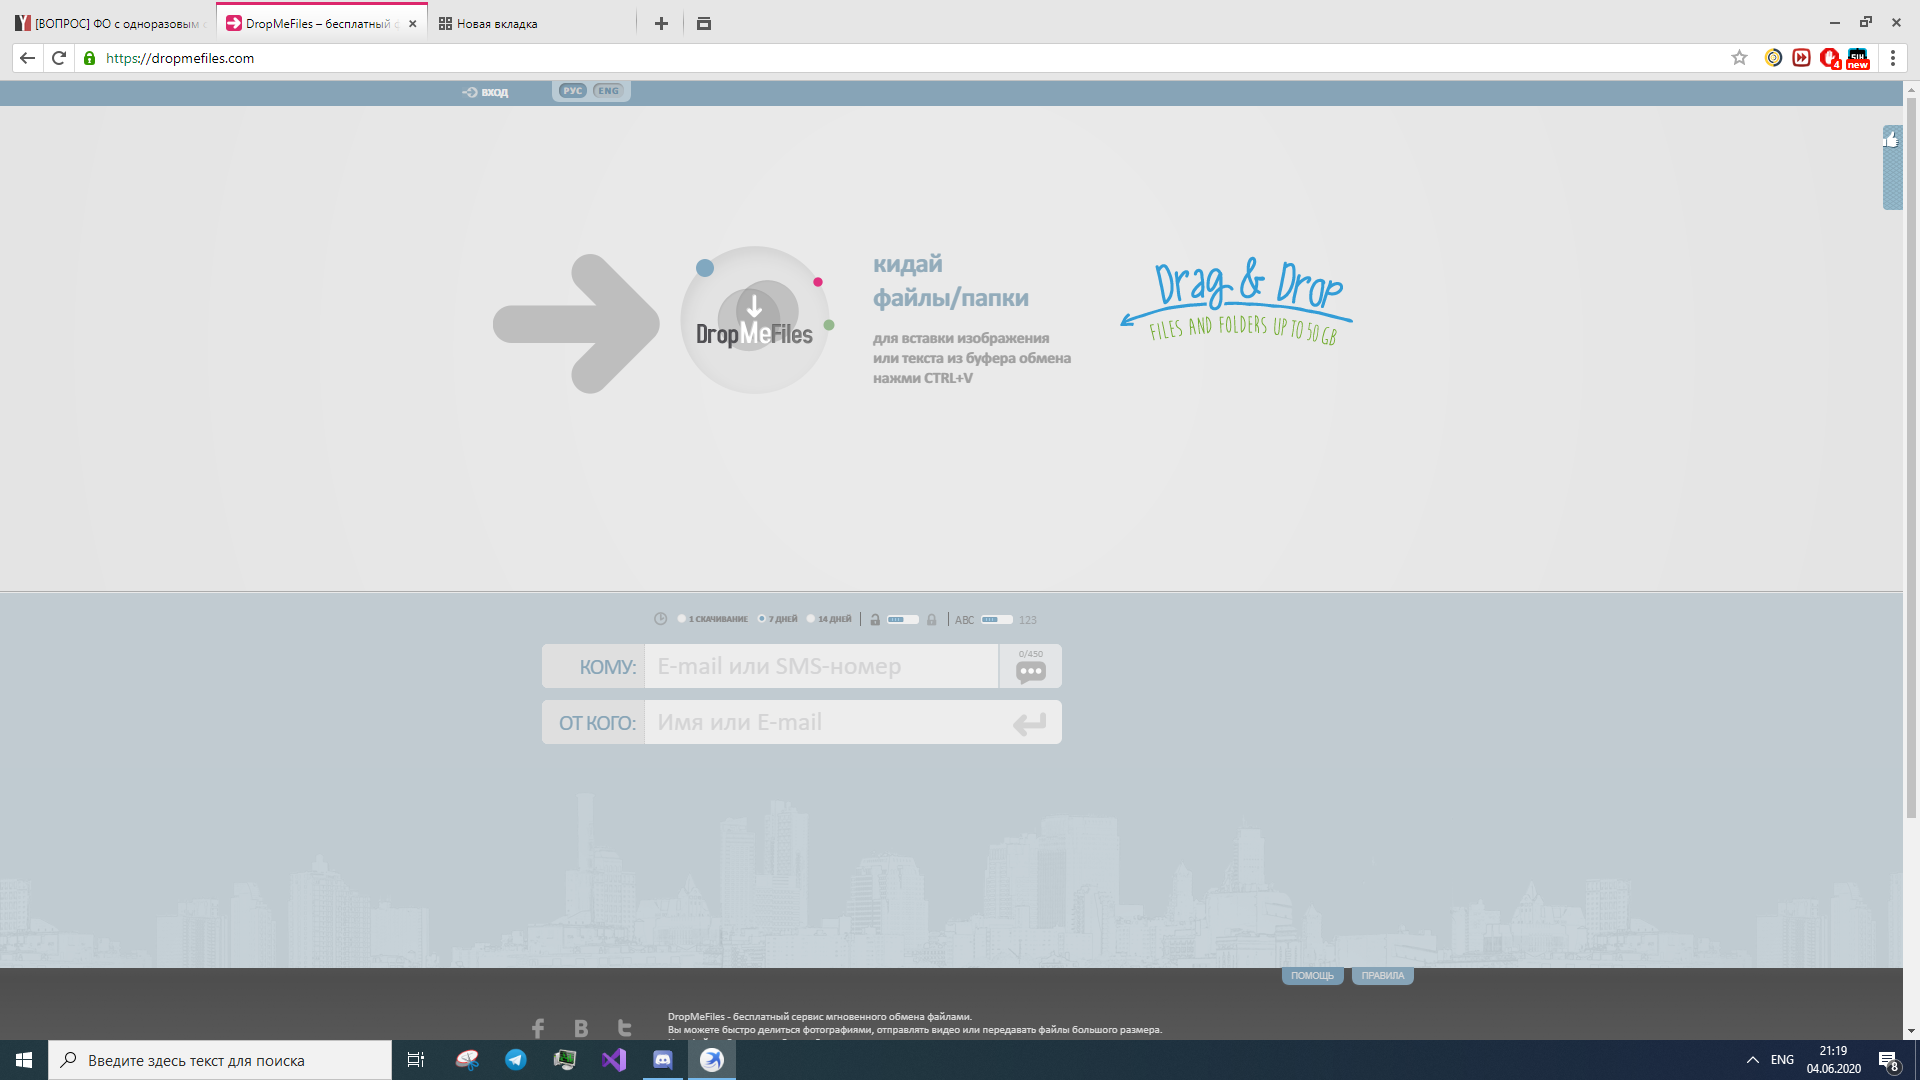The height and width of the screenshot is (1080, 1920).
Task: View site security via padlock icon
Action: click(x=89, y=58)
